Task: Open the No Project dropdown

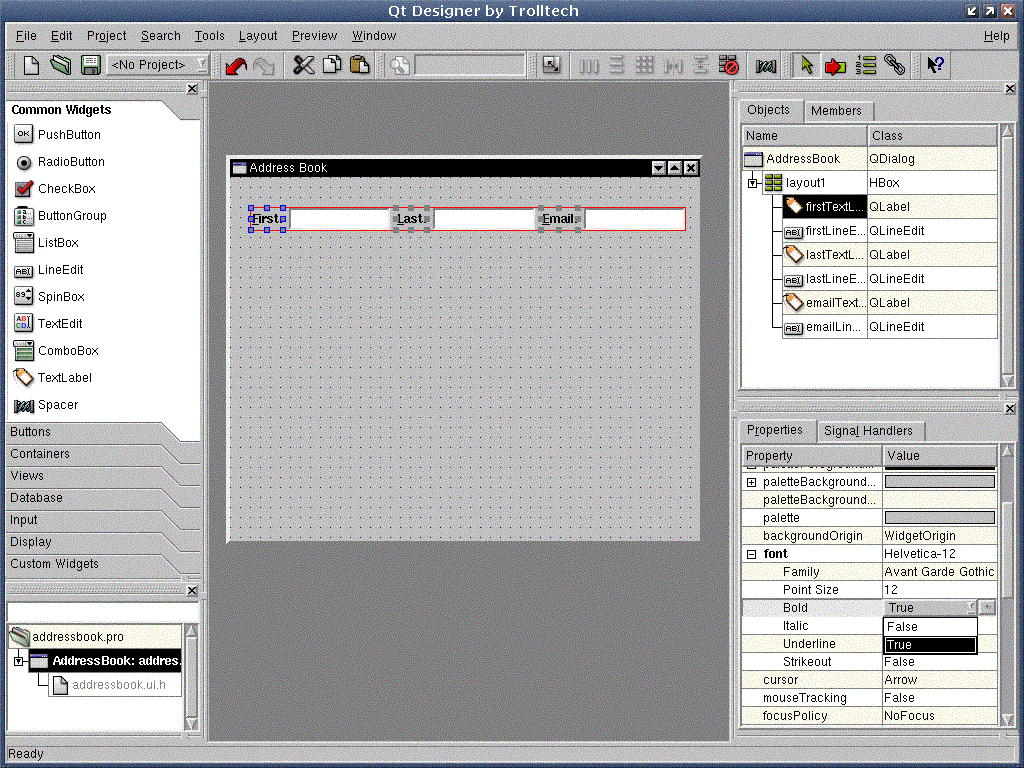Action: click(x=159, y=65)
